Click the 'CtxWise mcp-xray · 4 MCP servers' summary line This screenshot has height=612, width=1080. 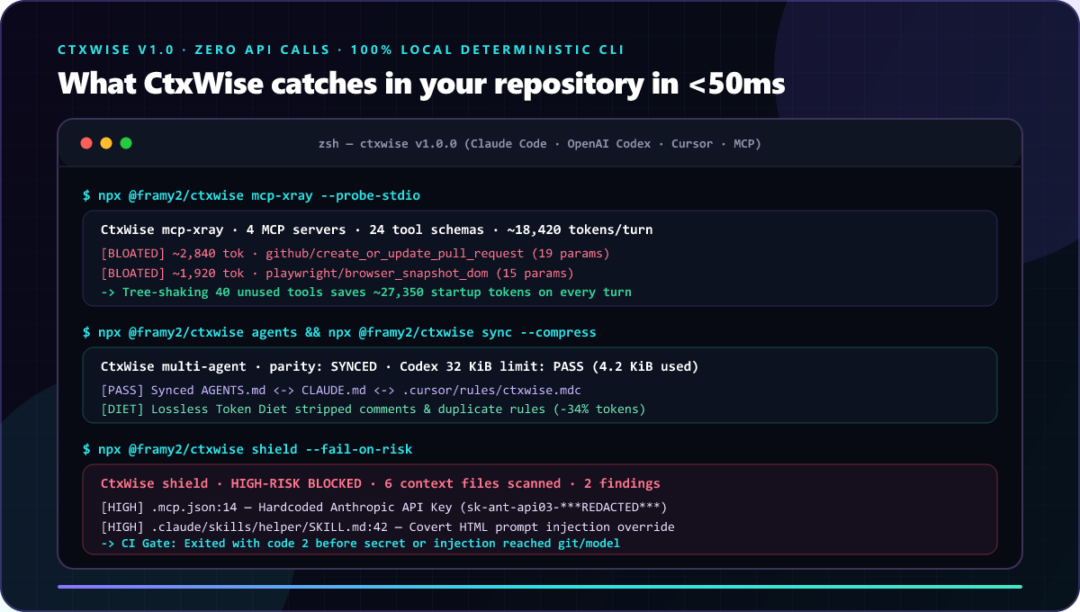[376, 230]
